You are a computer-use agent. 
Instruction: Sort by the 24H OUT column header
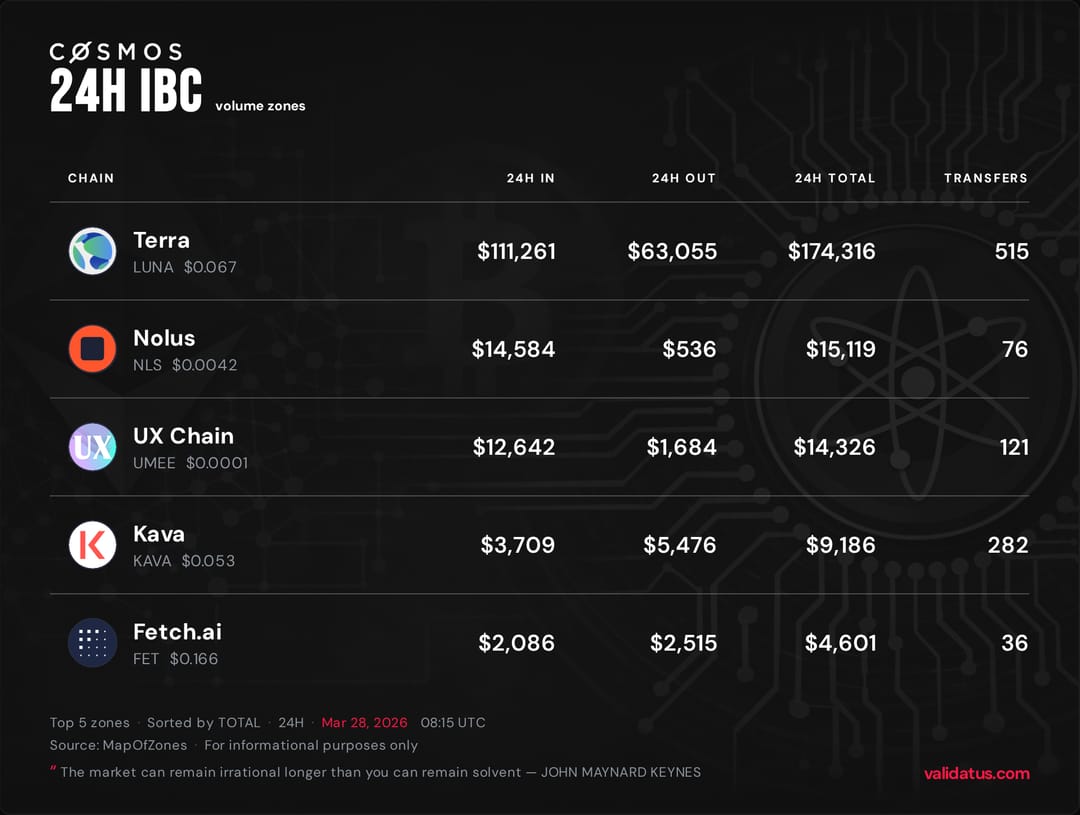684,178
